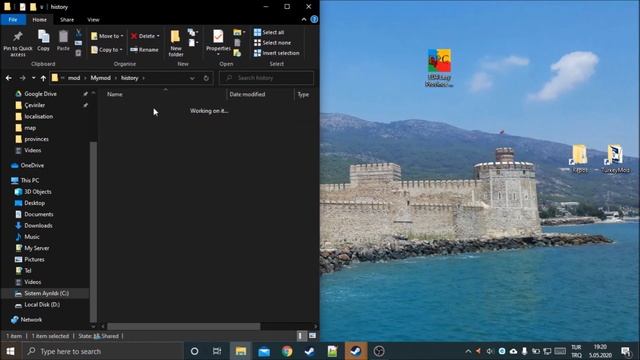Open the Windows Start menu

(x=10, y=351)
